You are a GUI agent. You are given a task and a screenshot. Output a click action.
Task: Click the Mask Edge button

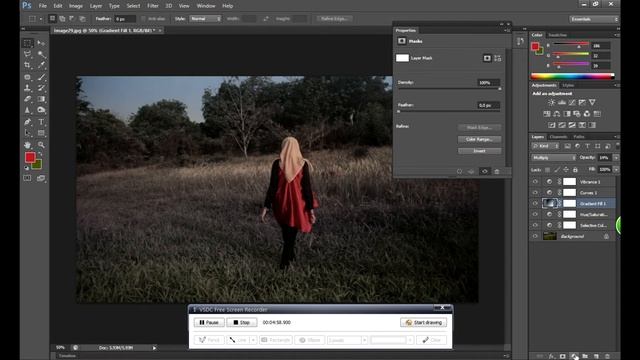coord(480,128)
